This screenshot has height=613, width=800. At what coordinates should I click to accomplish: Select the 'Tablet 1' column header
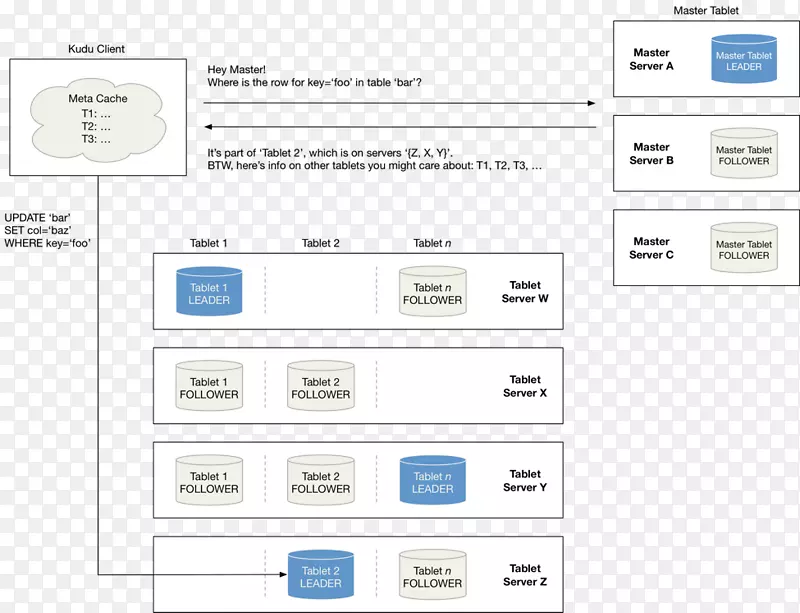pyautogui.click(x=209, y=243)
